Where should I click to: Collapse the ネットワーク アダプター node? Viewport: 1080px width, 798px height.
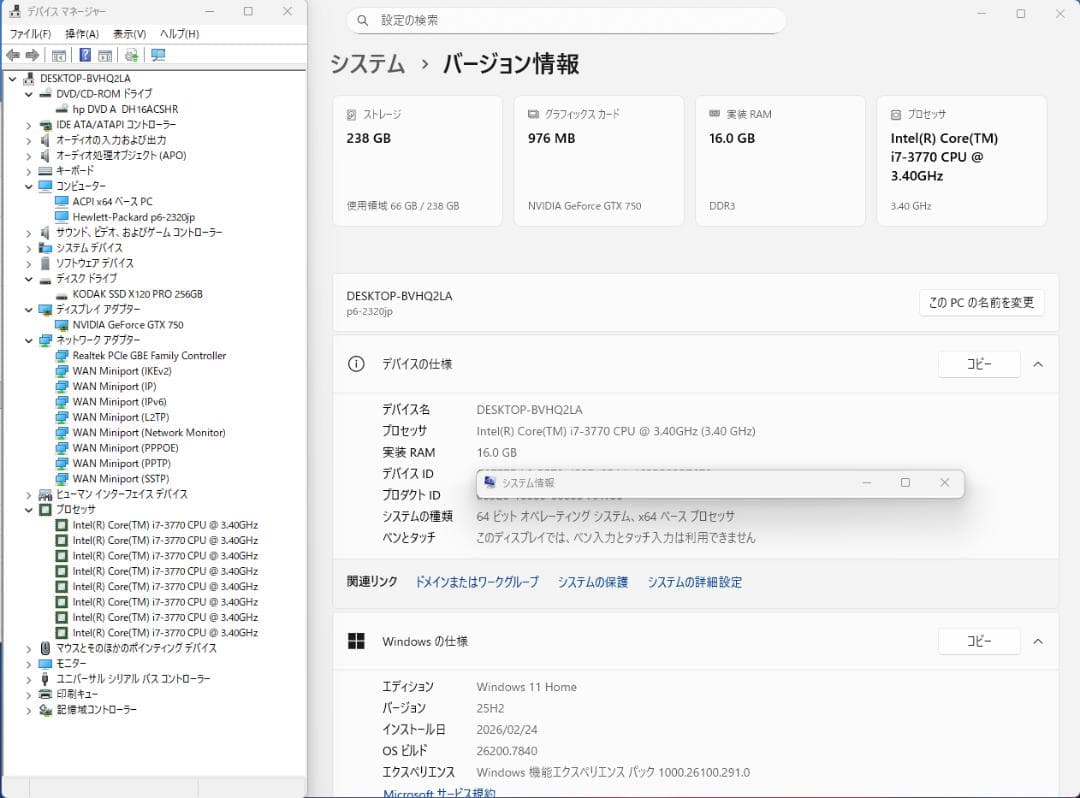coord(28,340)
